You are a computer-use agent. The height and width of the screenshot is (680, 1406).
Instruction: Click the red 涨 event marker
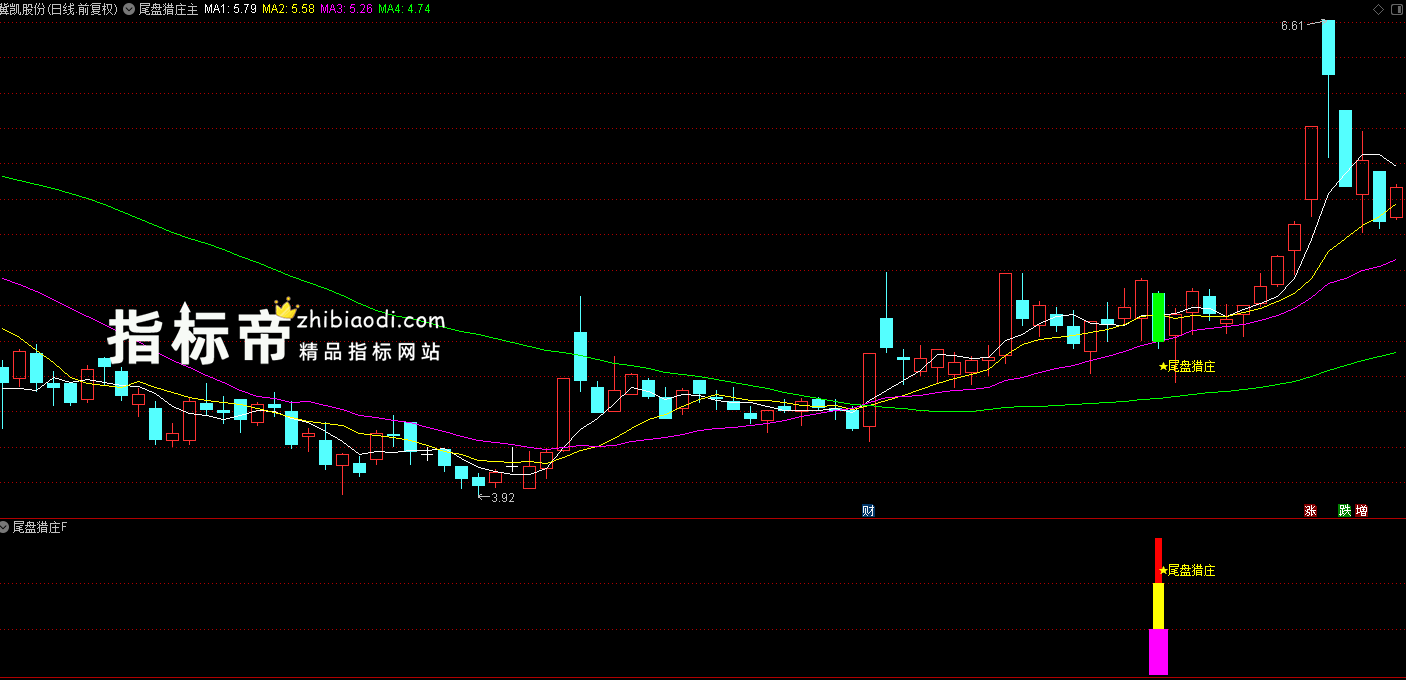coord(1310,511)
